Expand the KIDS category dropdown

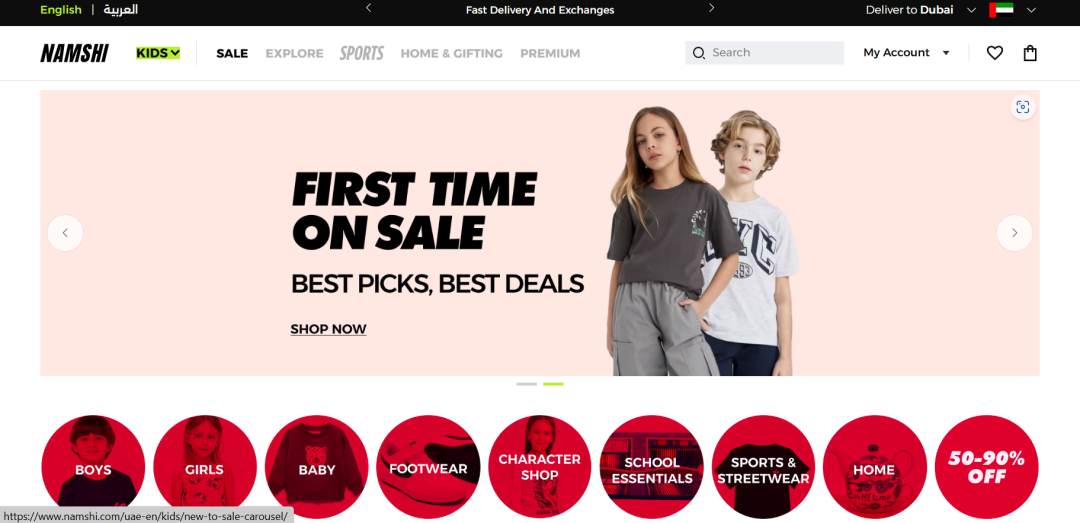pyautogui.click(x=158, y=53)
